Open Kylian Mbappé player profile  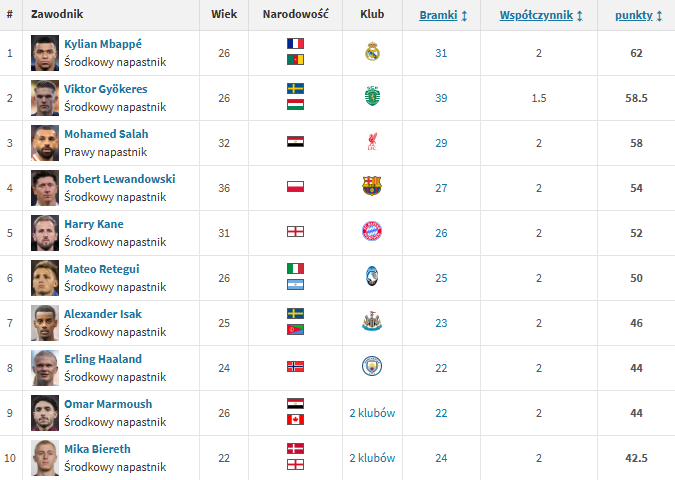point(103,44)
